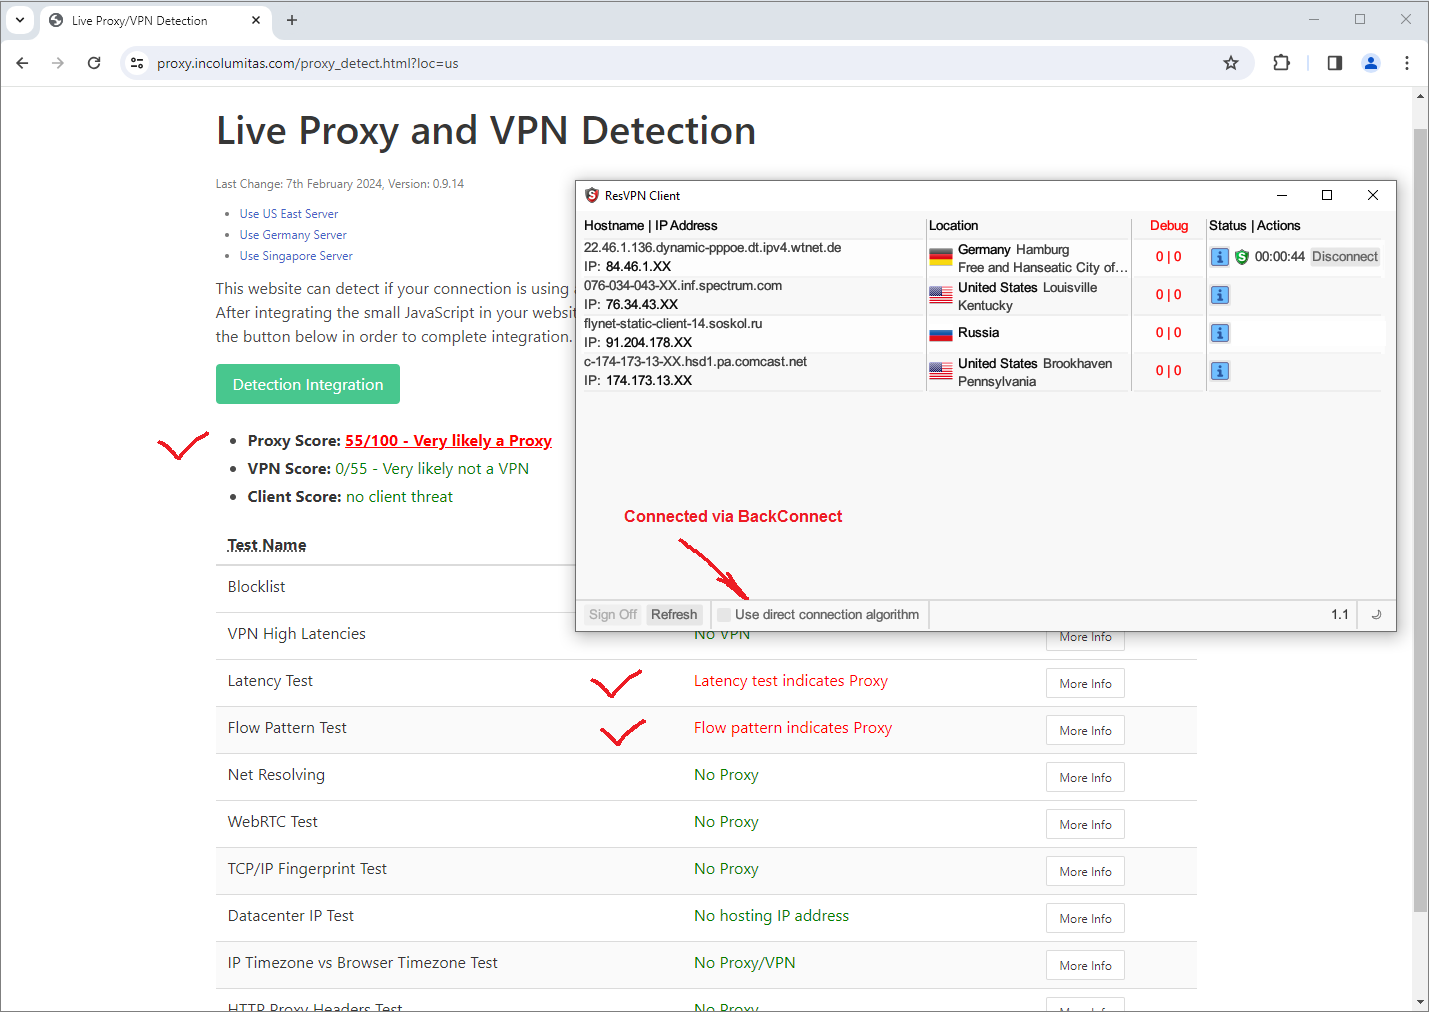Screen dimensions: 1429x1012
Task: Bookmark this page with star icon
Action: [x=1231, y=63]
